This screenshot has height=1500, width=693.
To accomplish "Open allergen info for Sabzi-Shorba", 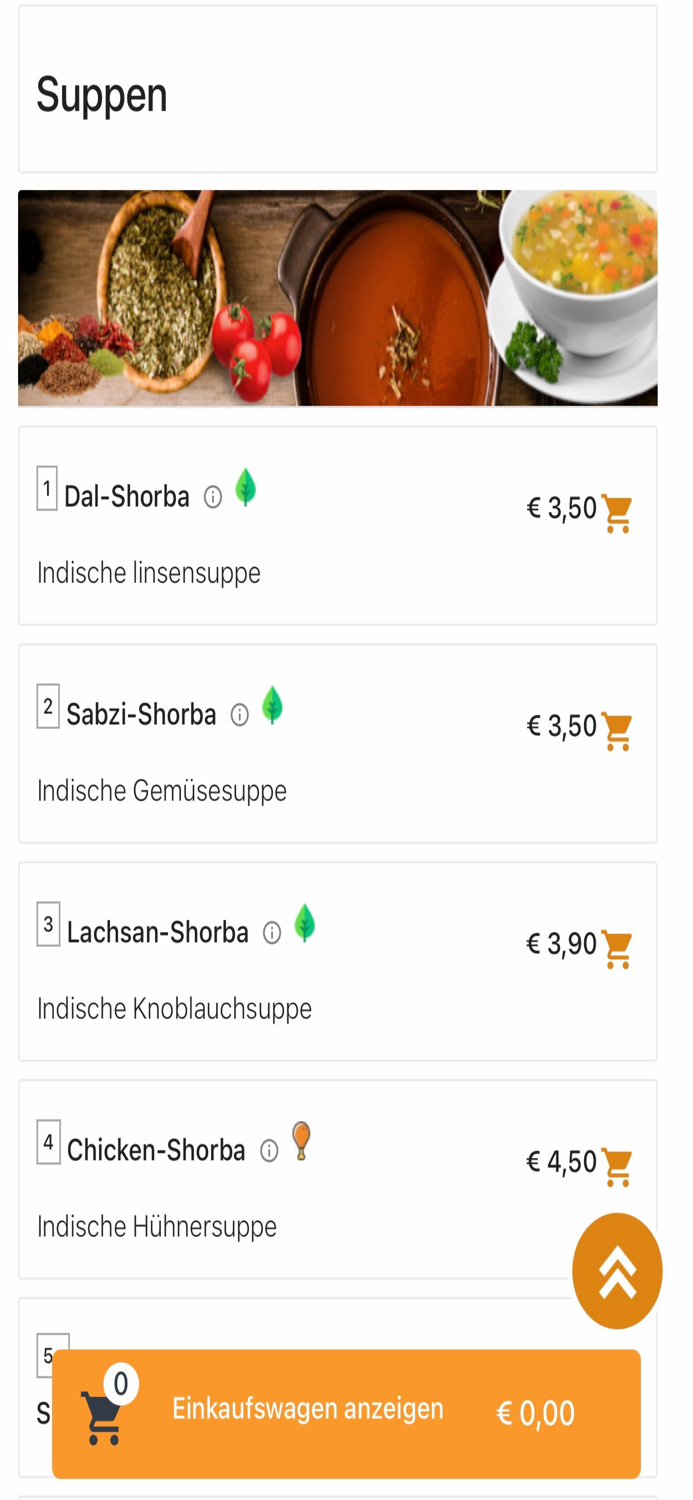I will (239, 714).
